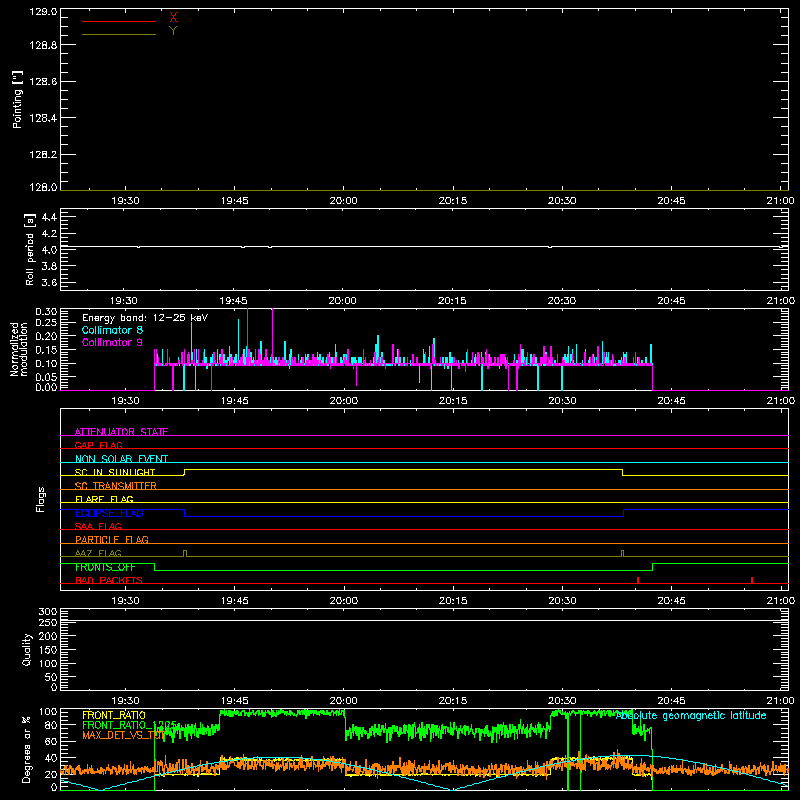
Task: Click the green FRONTS_OFF label
Action: point(105,567)
